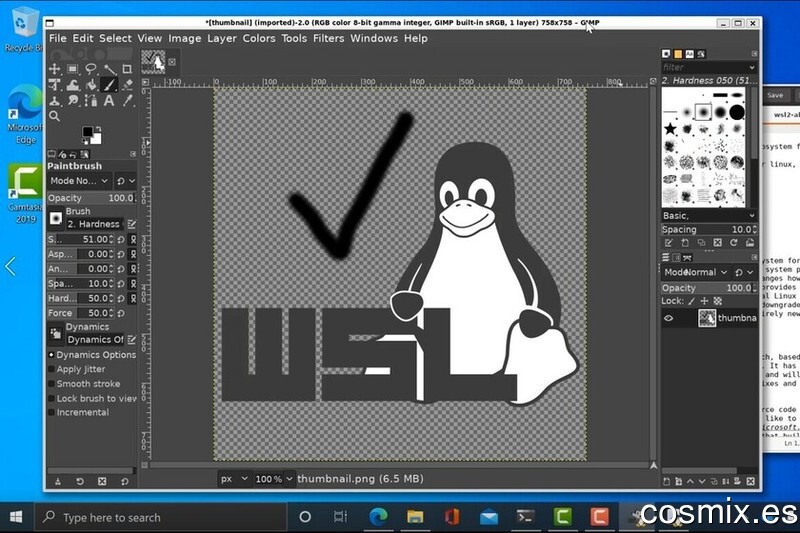Click the brush preview icon in tool options
Screen dimensions: 800x533
click(x=56, y=219)
